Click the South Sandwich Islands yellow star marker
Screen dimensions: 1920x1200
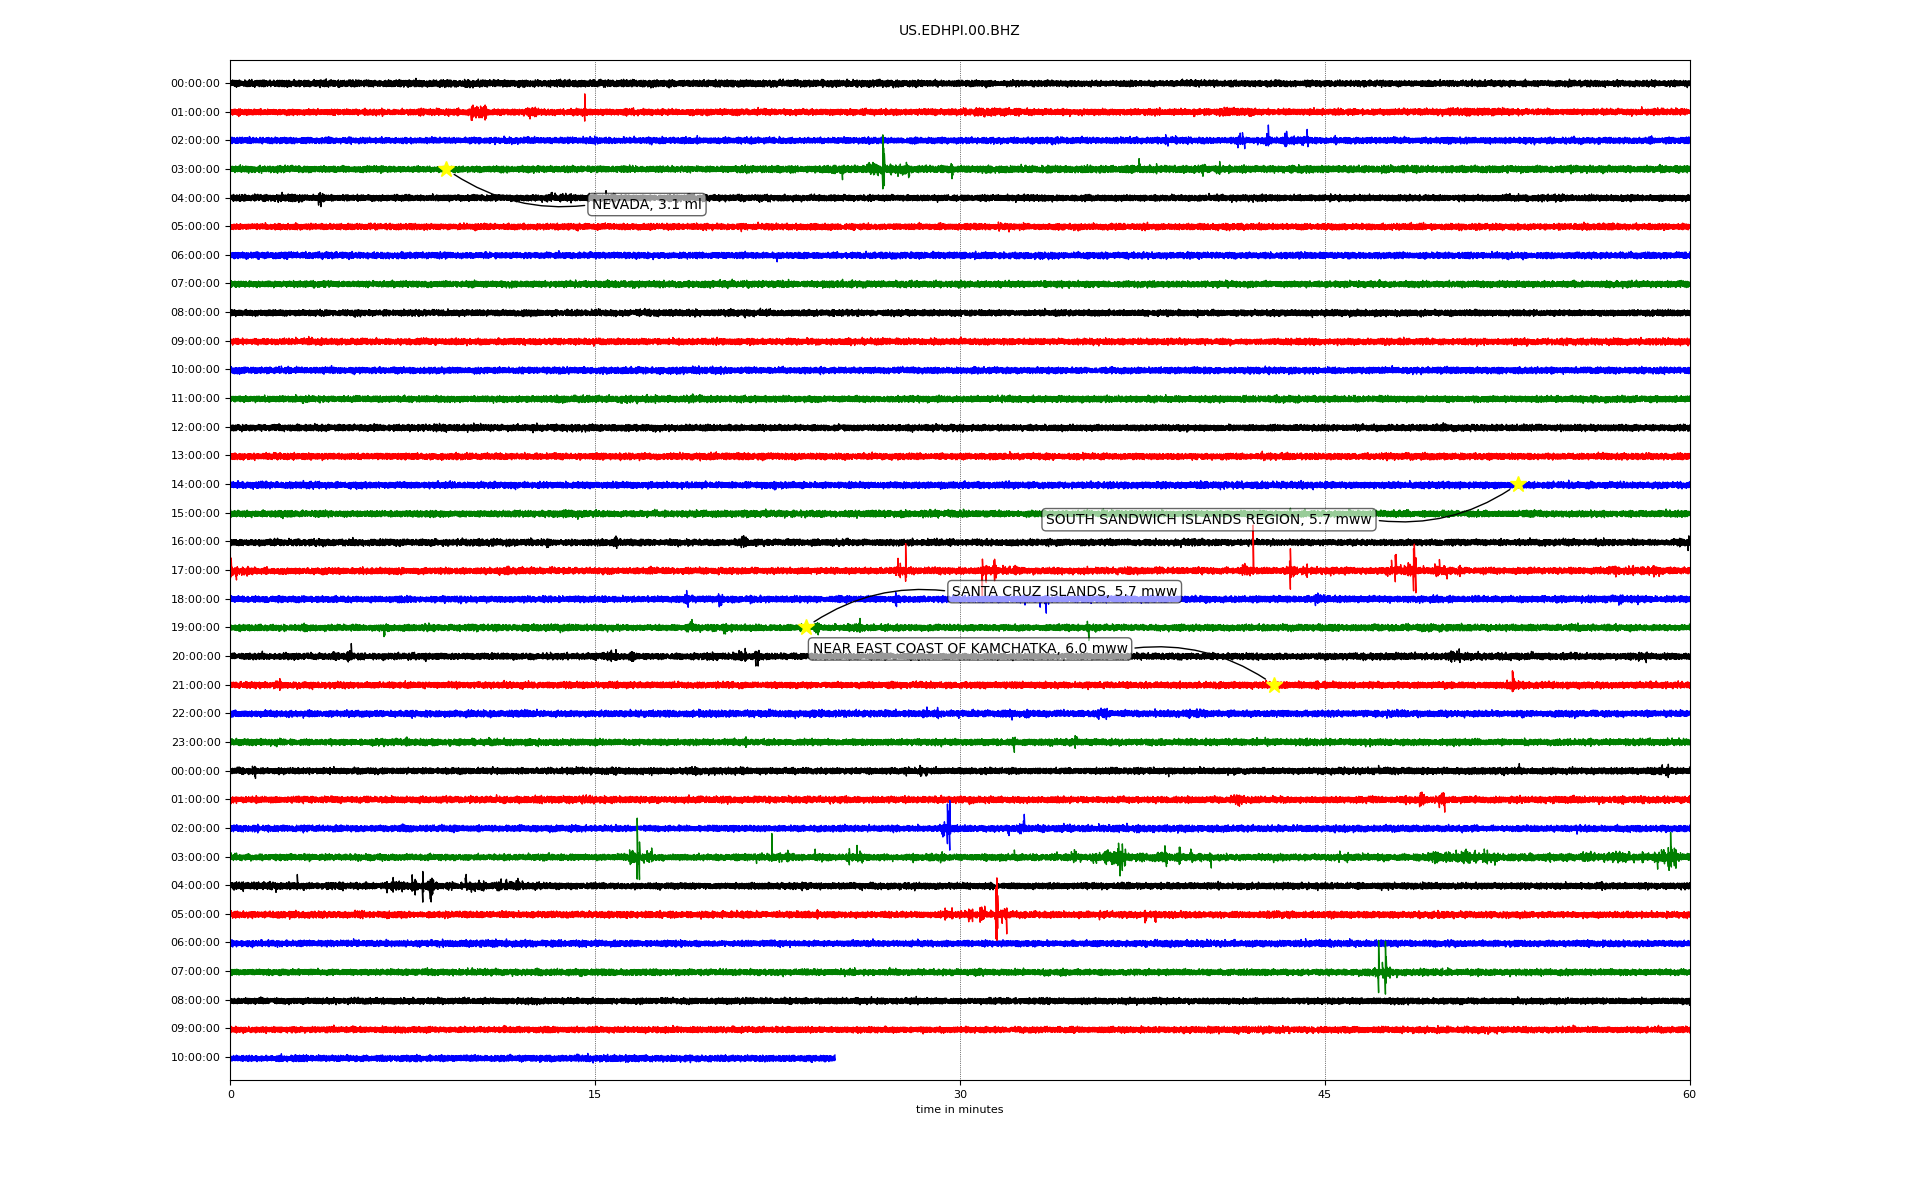point(1518,484)
